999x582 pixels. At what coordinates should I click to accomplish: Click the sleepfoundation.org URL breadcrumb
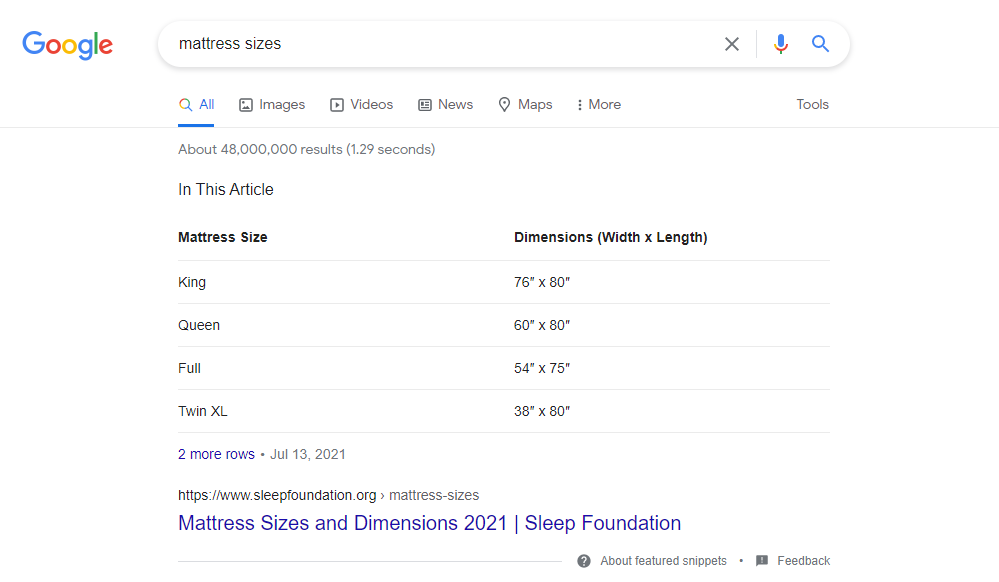coord(328,495)
